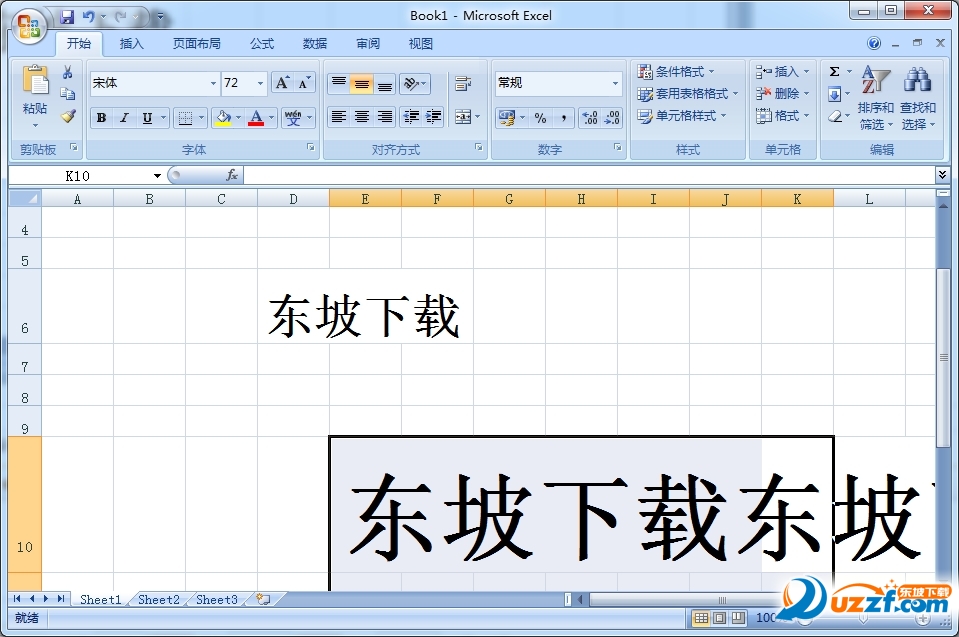
Task: Click the Paste clipboard icon
Action: pyautogui.click(x=34, y=81)
